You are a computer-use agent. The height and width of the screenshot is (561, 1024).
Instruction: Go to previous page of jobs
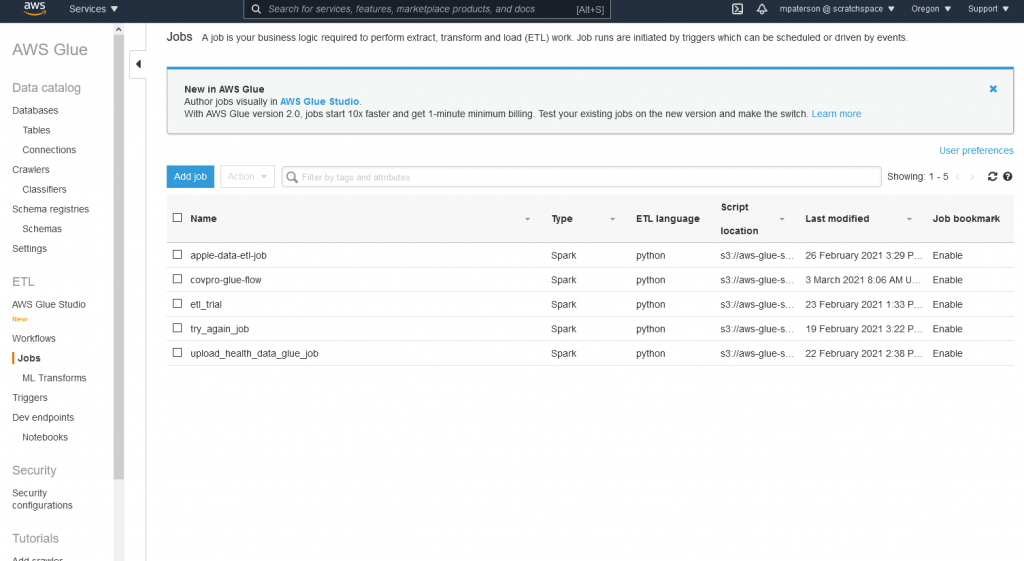[957, 177]
